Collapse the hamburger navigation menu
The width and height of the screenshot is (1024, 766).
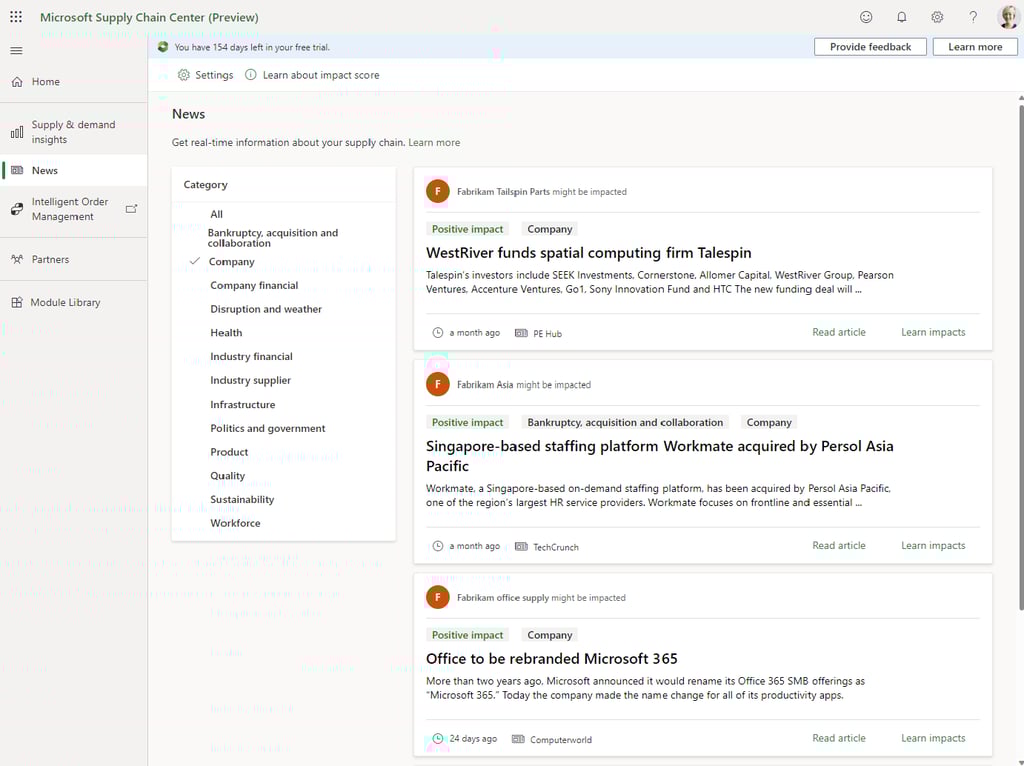[x=16, y=51]
